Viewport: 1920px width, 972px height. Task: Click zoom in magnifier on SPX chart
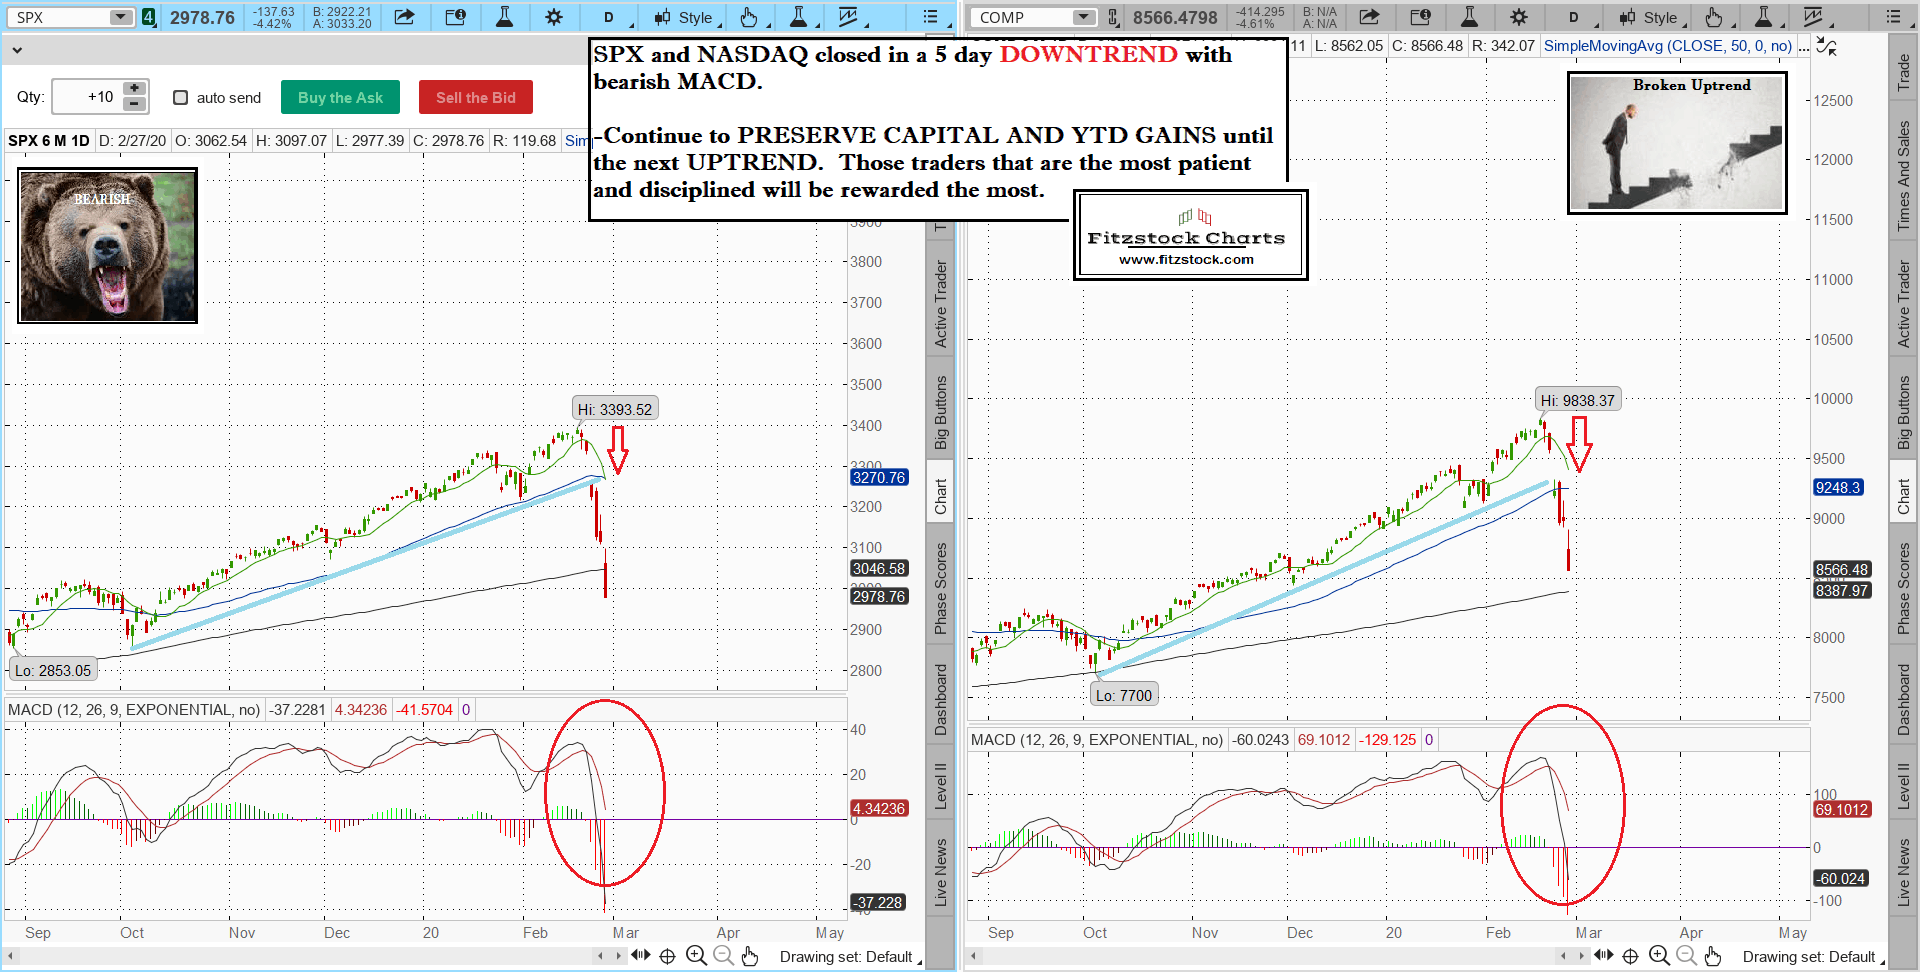696,956
